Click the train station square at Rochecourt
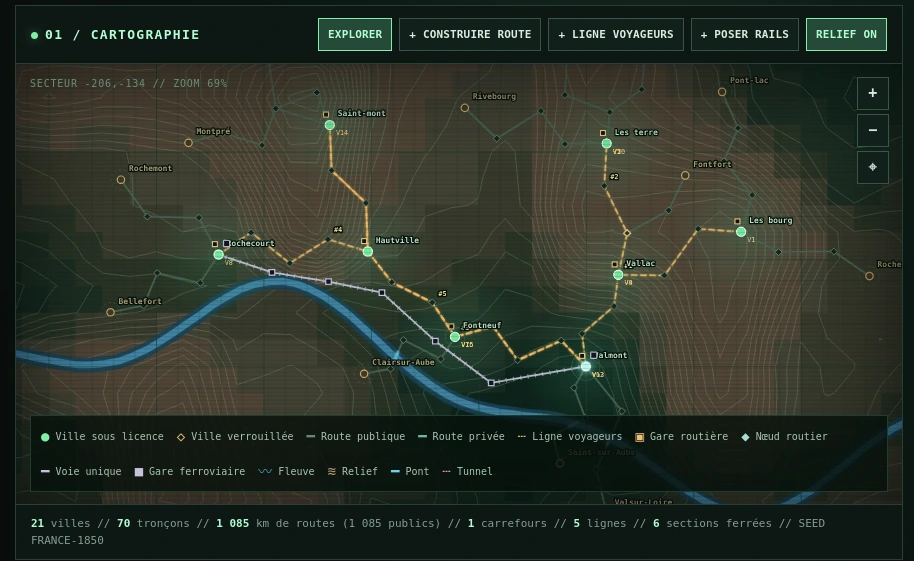Screen dimensions: 914x561 226,243
